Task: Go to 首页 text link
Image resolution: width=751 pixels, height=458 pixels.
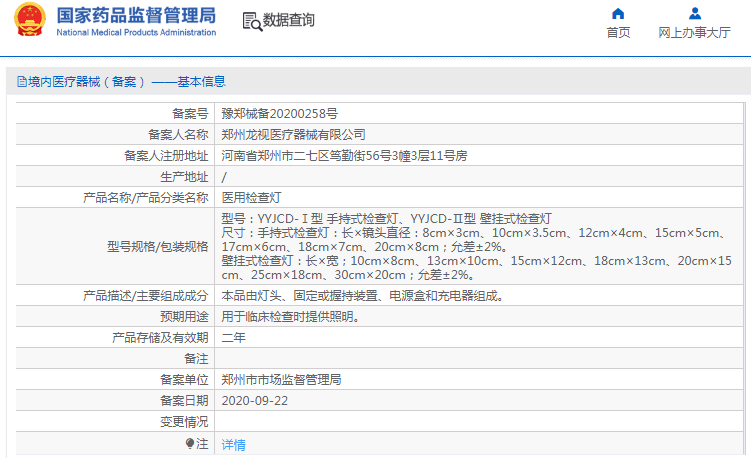Action: click(x=618, y=33)
